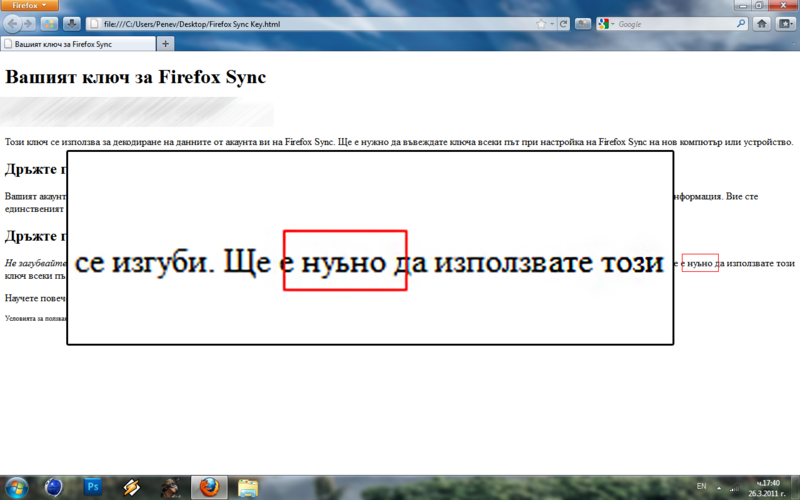The height and width of the screenshot is (500, 800).
Task: Open the Windows Start orb
Action: [16, 488]
